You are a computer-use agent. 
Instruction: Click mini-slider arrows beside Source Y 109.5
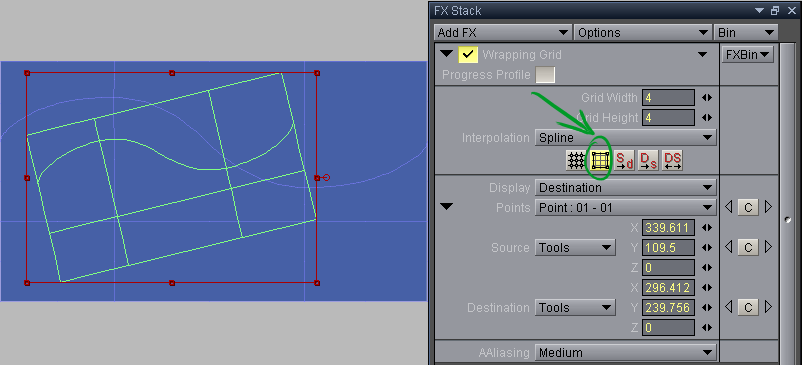707,248
